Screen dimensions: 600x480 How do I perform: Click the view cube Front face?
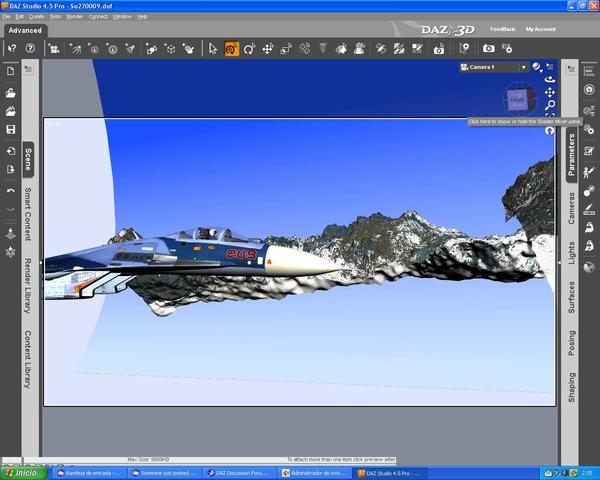(x=517, y=100)
